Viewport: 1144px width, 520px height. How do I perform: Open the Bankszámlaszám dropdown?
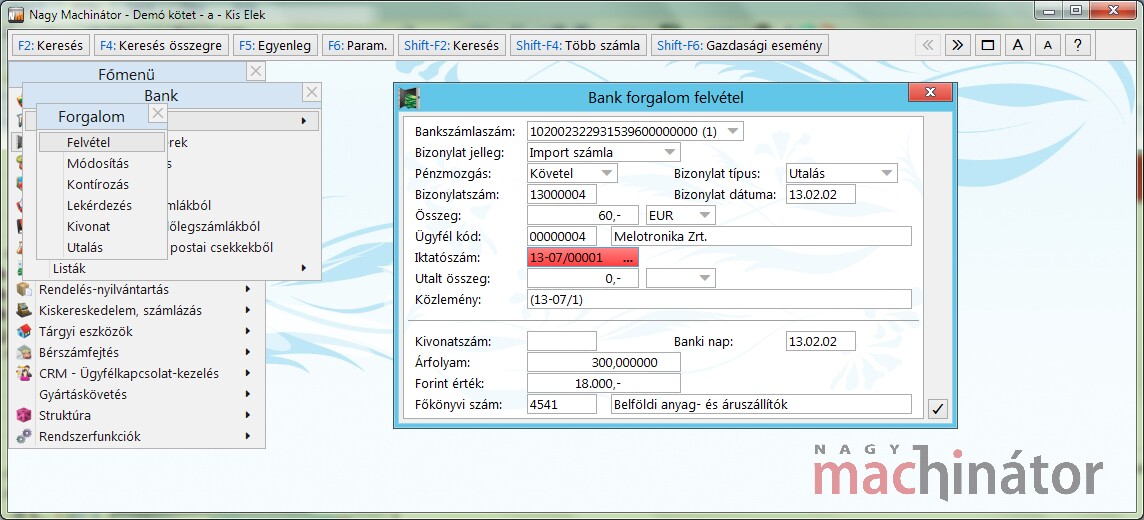pyautogui.click(x=733, y=131)
